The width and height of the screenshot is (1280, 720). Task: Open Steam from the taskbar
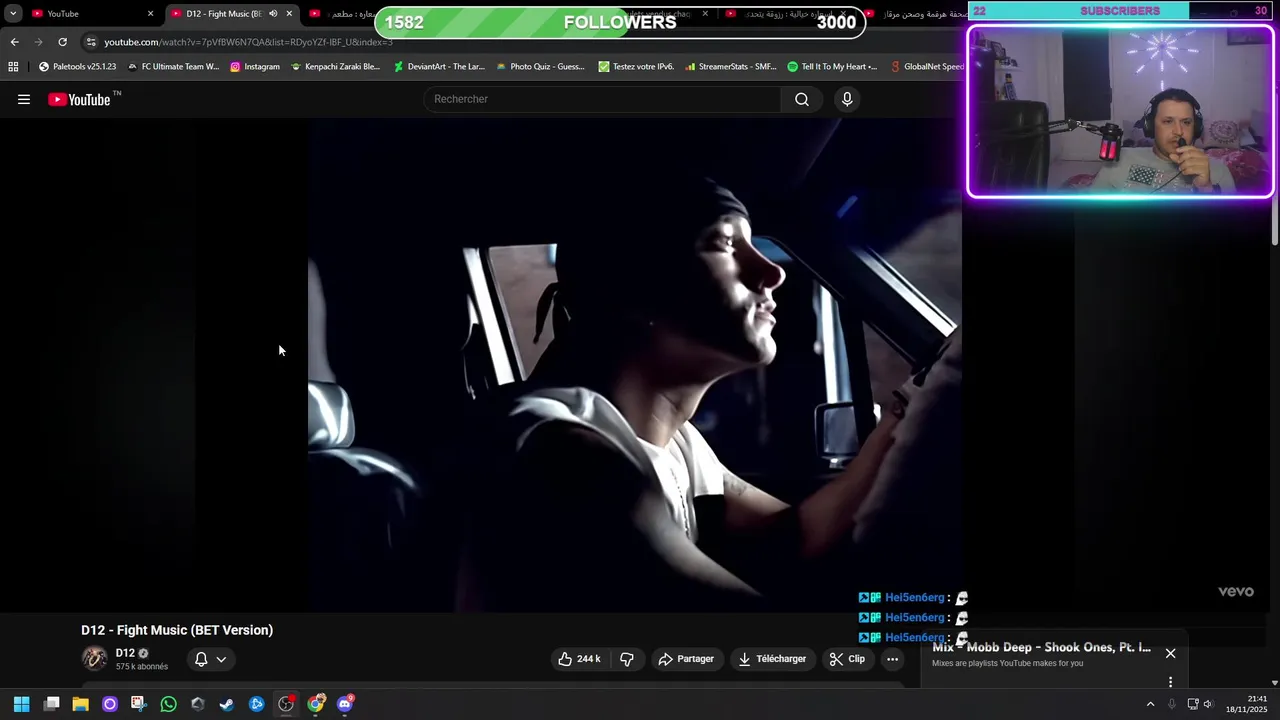coord(227,704)
